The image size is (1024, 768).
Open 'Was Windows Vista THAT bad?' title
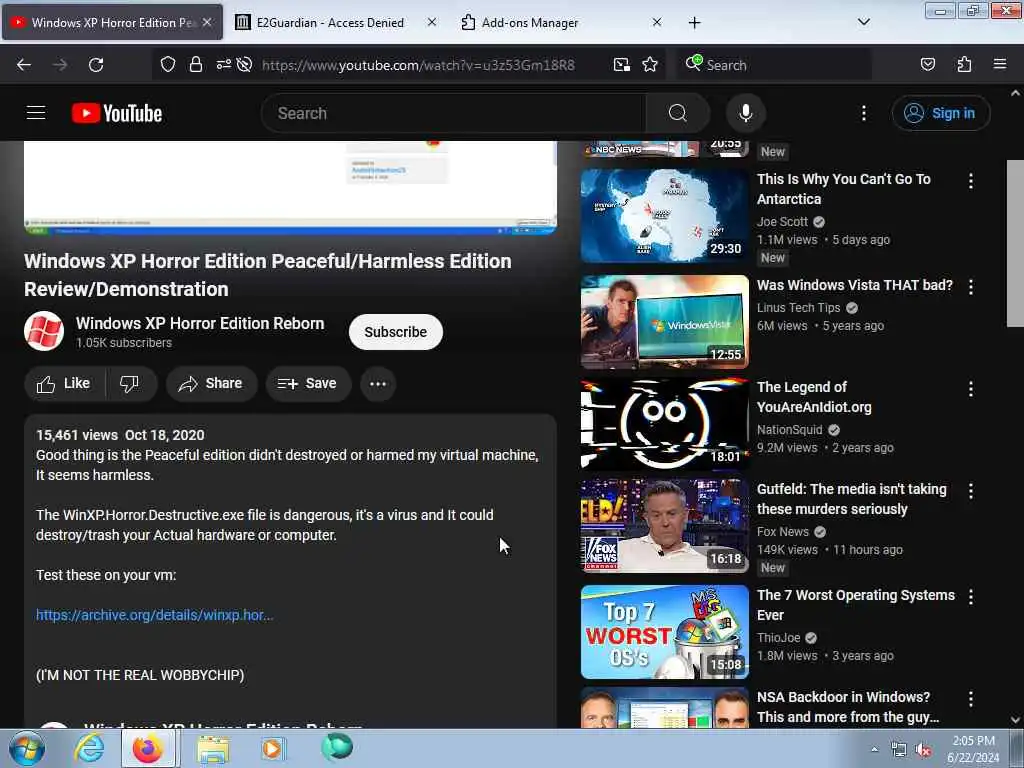(x=854, y=285)
